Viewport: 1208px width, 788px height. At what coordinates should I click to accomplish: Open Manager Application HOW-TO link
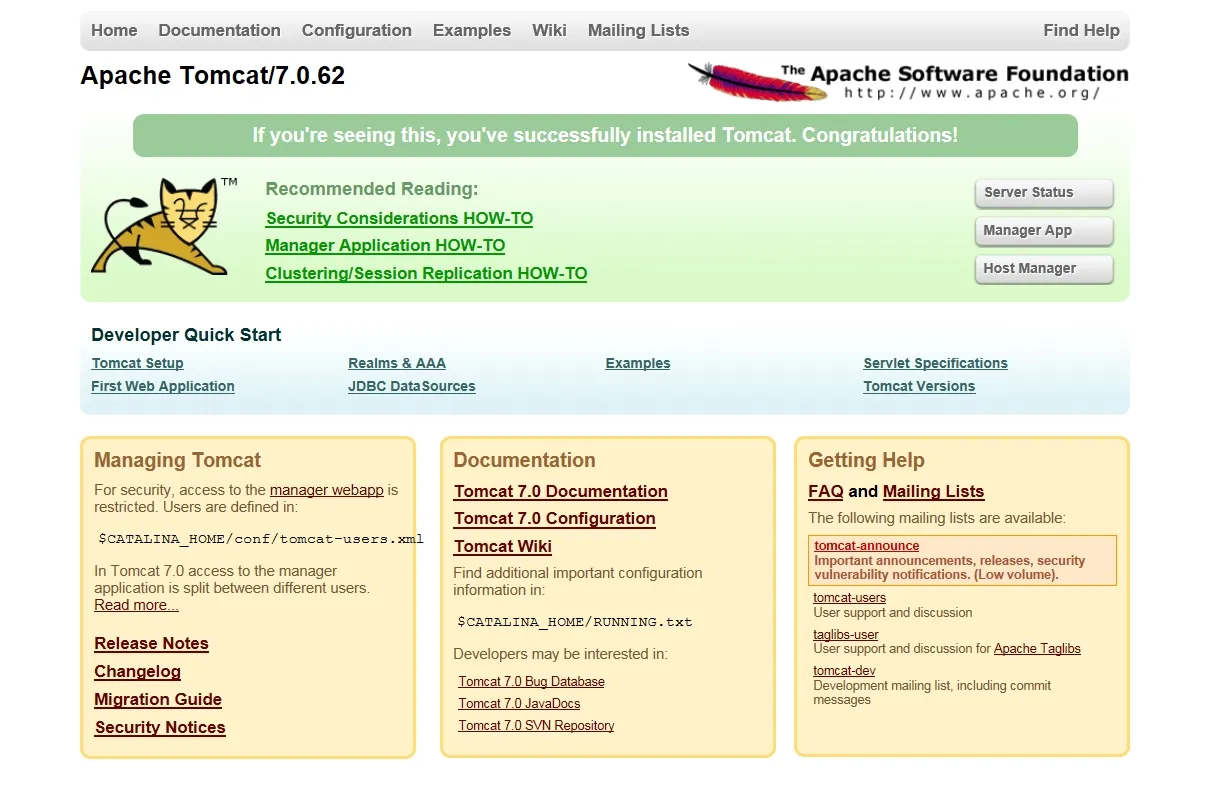coord(385,245)
